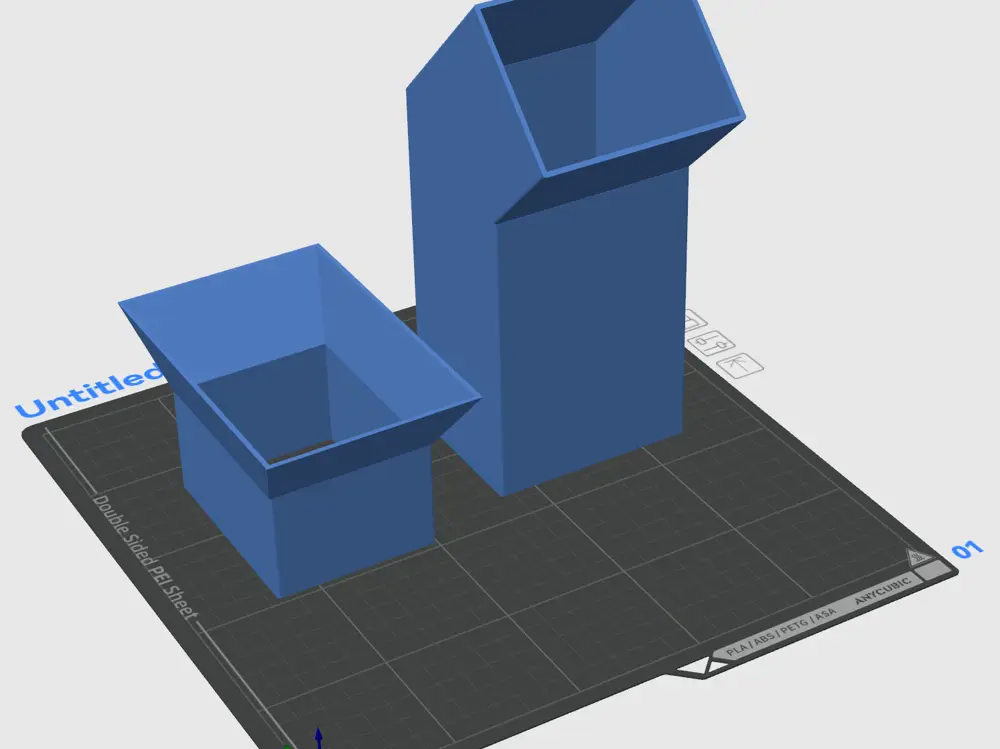Select the short blue funnel-top model
Screen dimensions: 1000x749
coord(299,420)
